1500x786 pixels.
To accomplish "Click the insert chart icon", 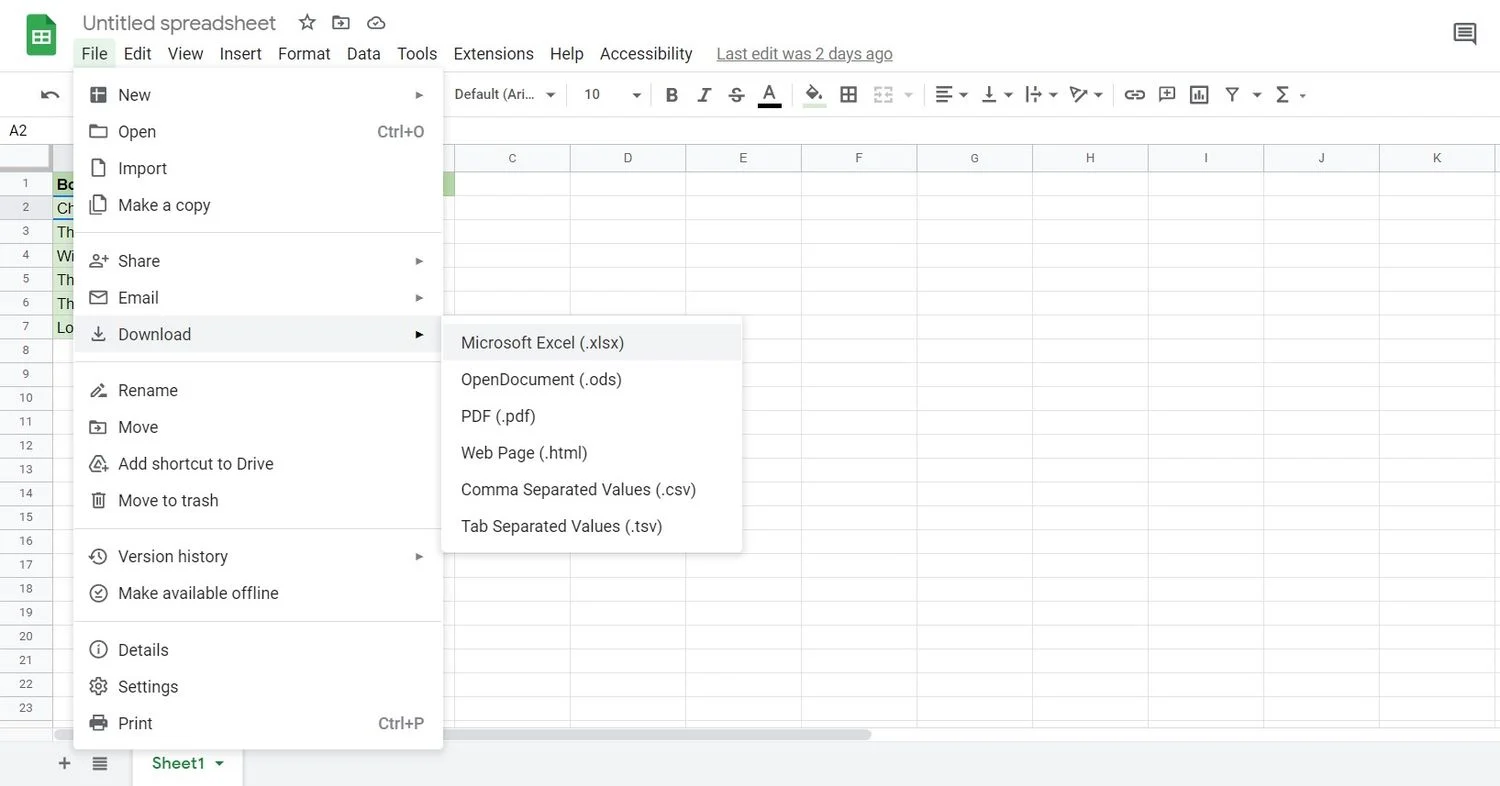I will click(x=1199, y=95).
